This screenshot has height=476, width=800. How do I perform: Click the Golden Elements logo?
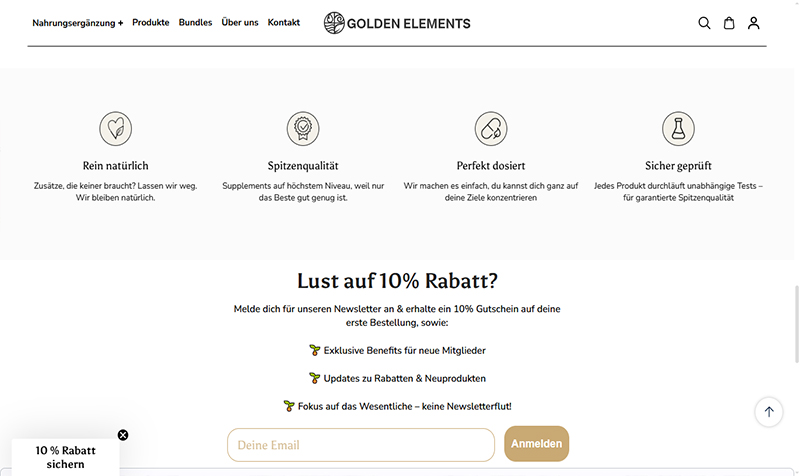coord(397,23)
